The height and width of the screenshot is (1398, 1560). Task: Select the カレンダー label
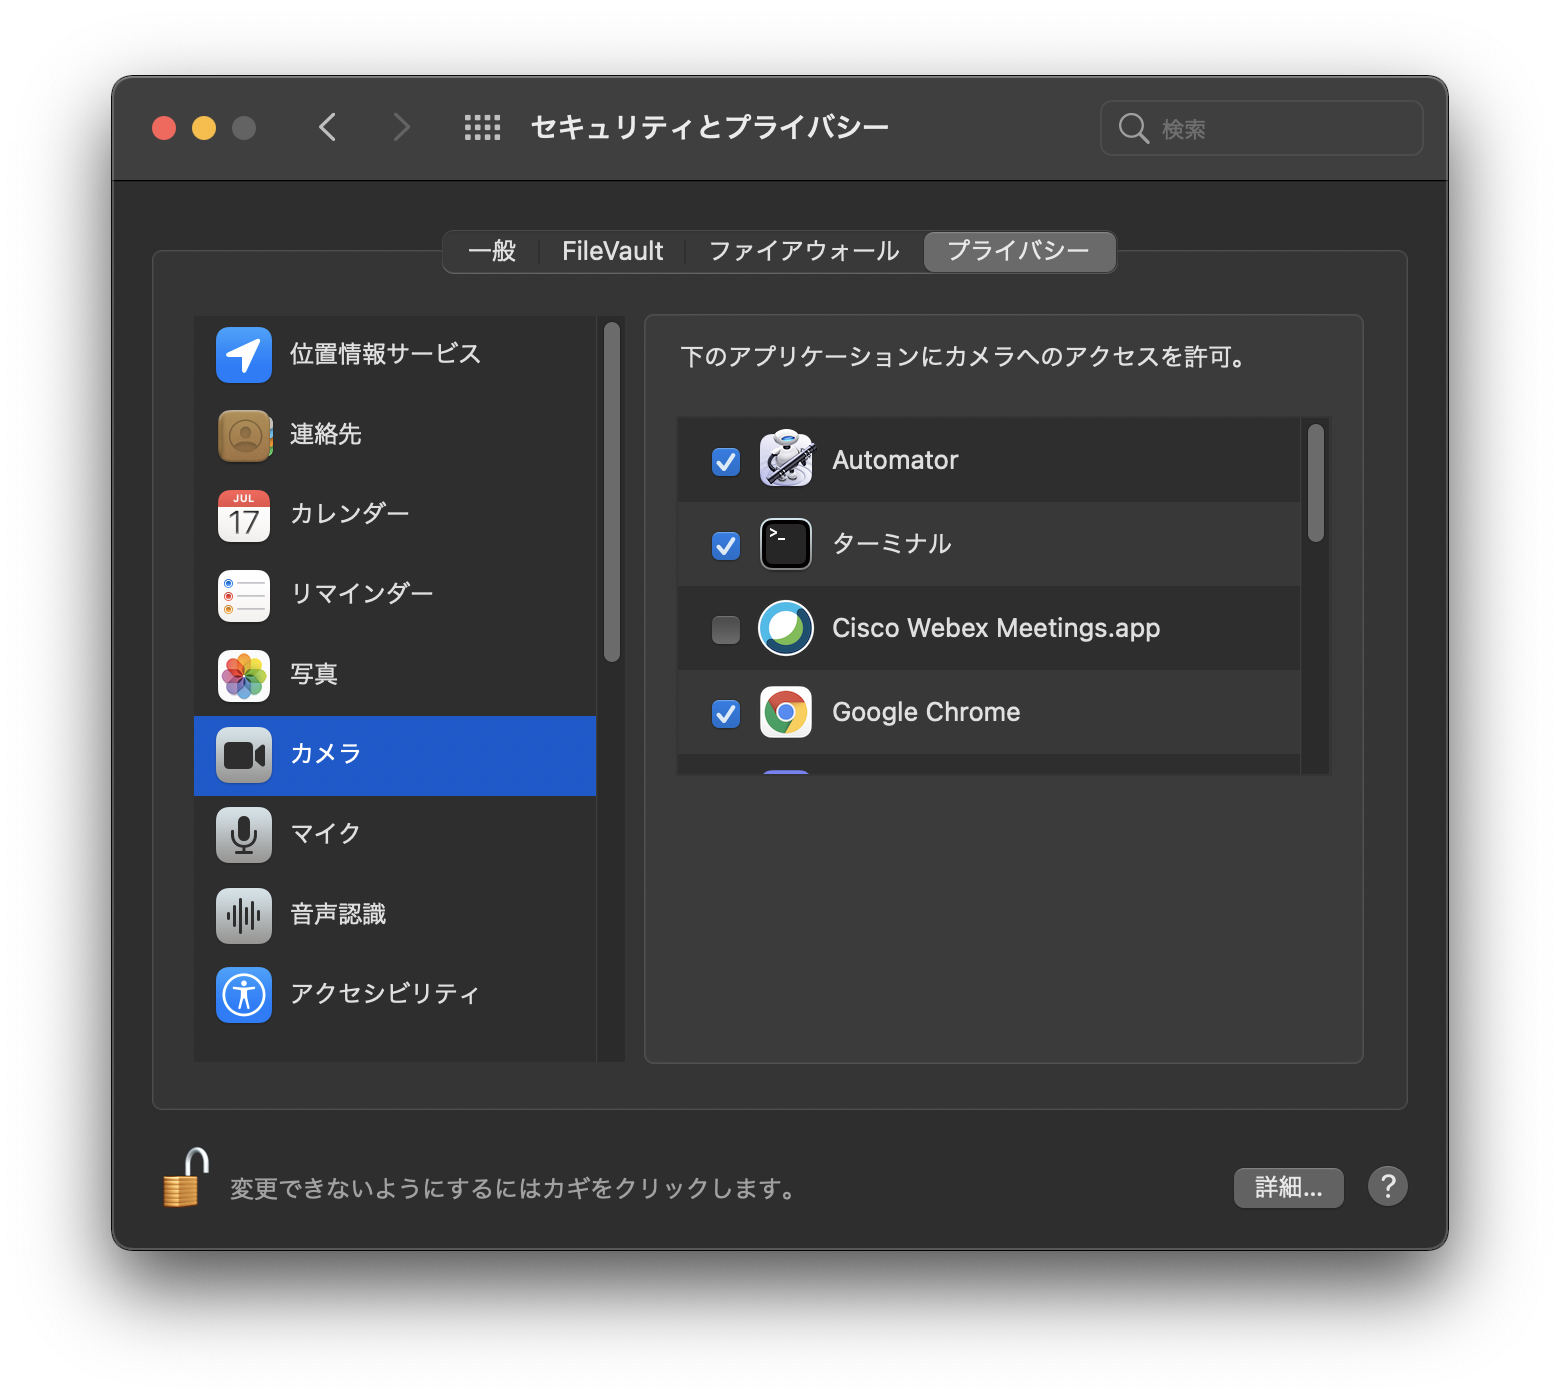(350, 514)
